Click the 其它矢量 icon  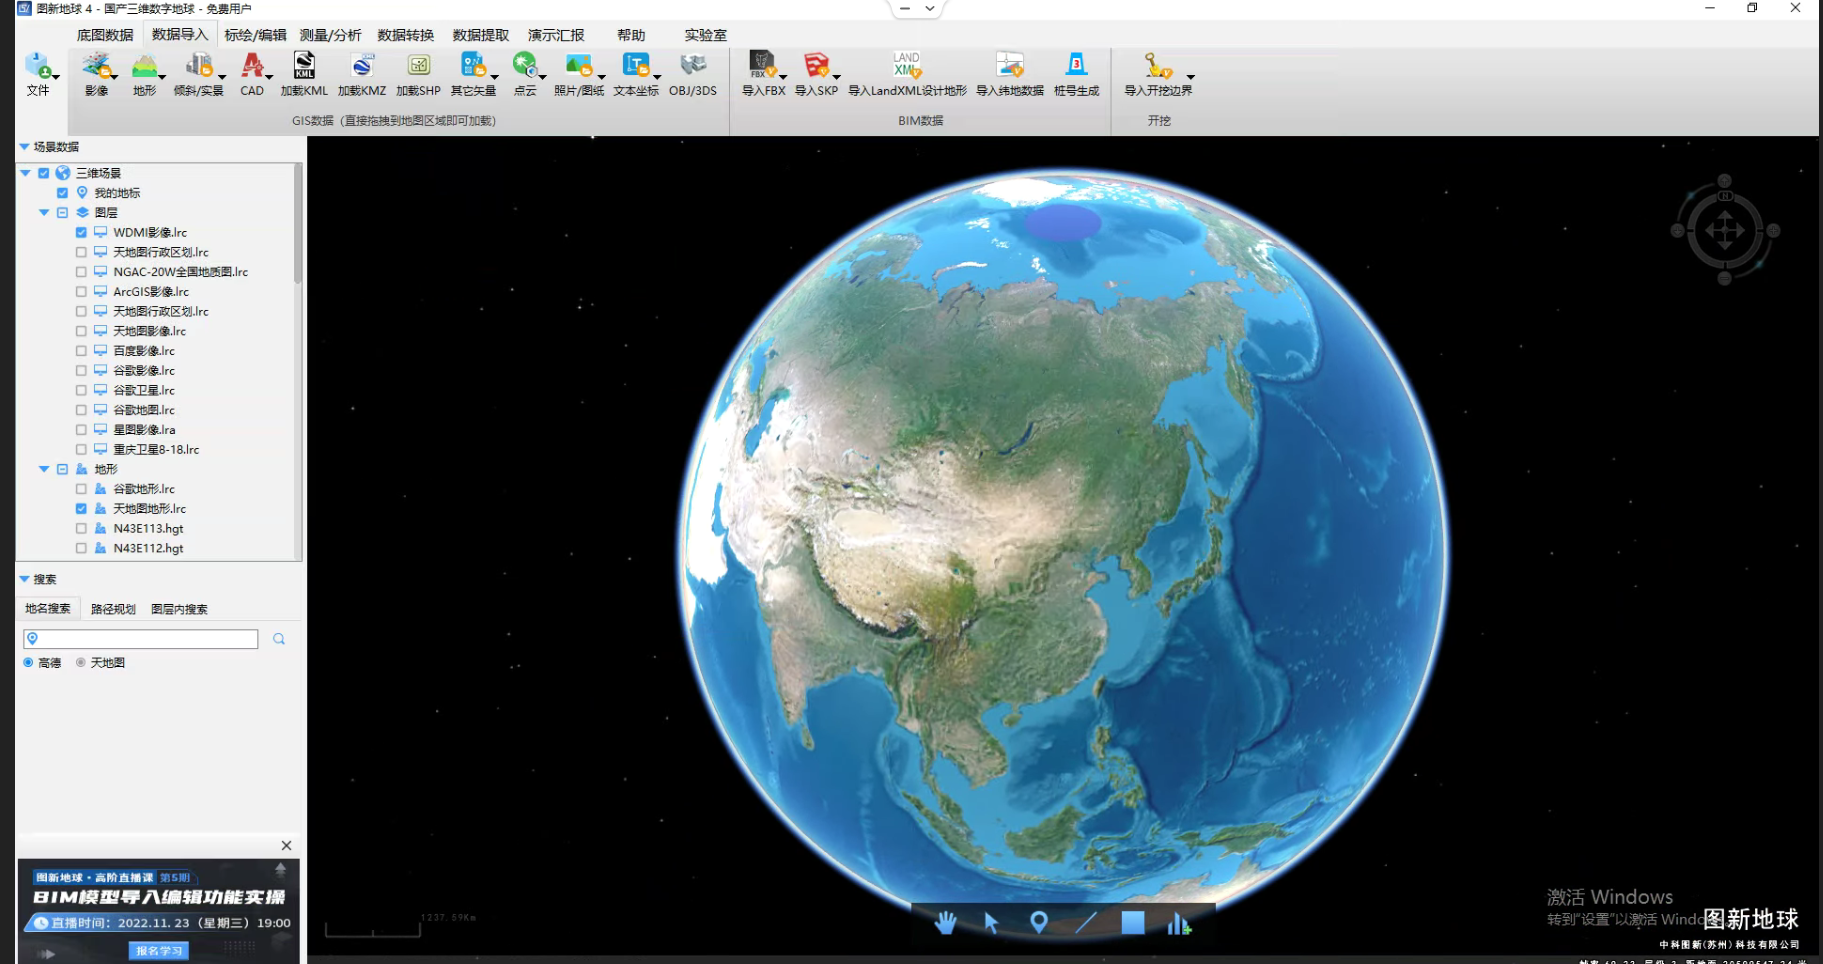tap(472, 66)
